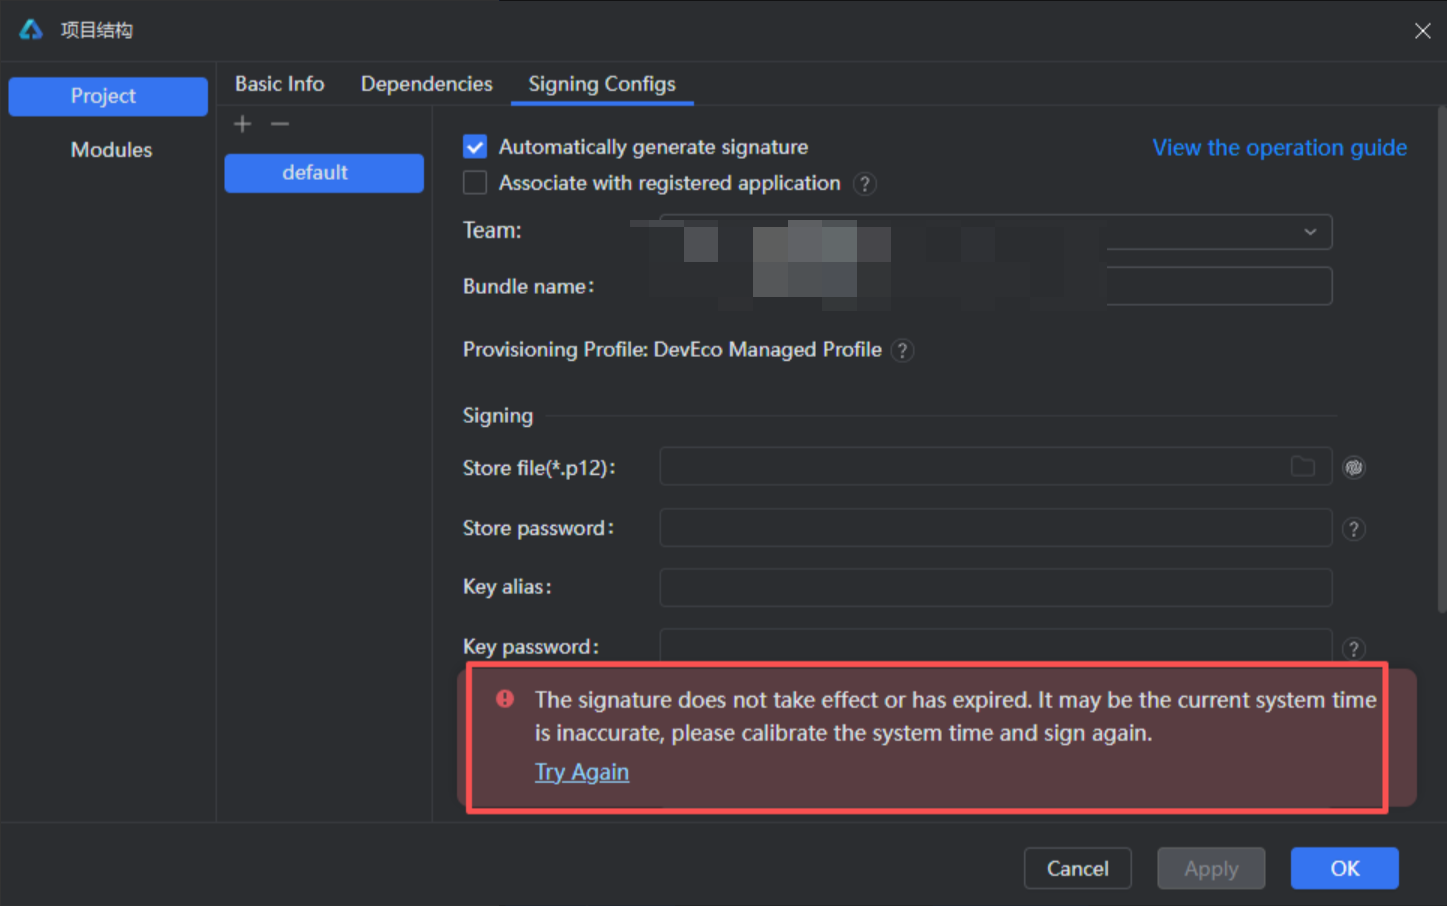1447x906 pixels.
Task: Remove signing config with minus icon
Action: (280, 124)
